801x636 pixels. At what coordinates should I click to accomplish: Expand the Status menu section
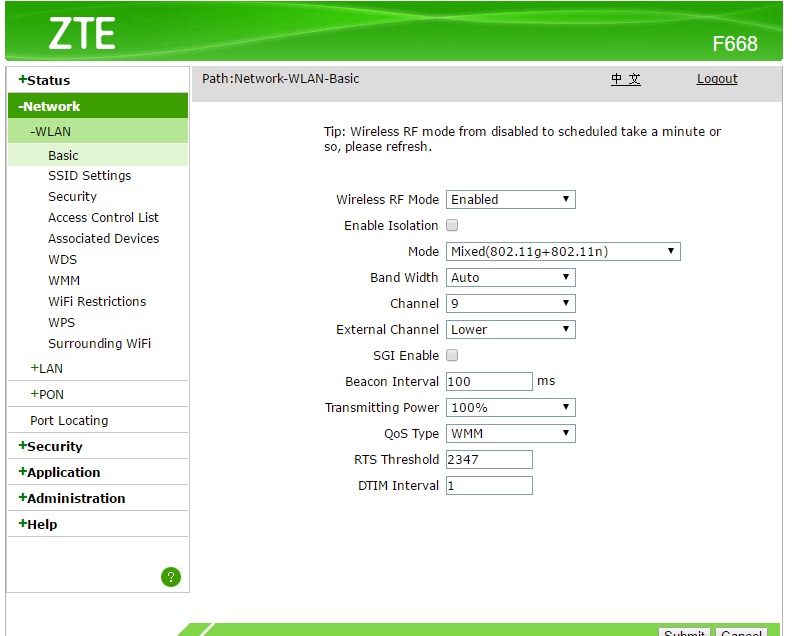point(44,80)
